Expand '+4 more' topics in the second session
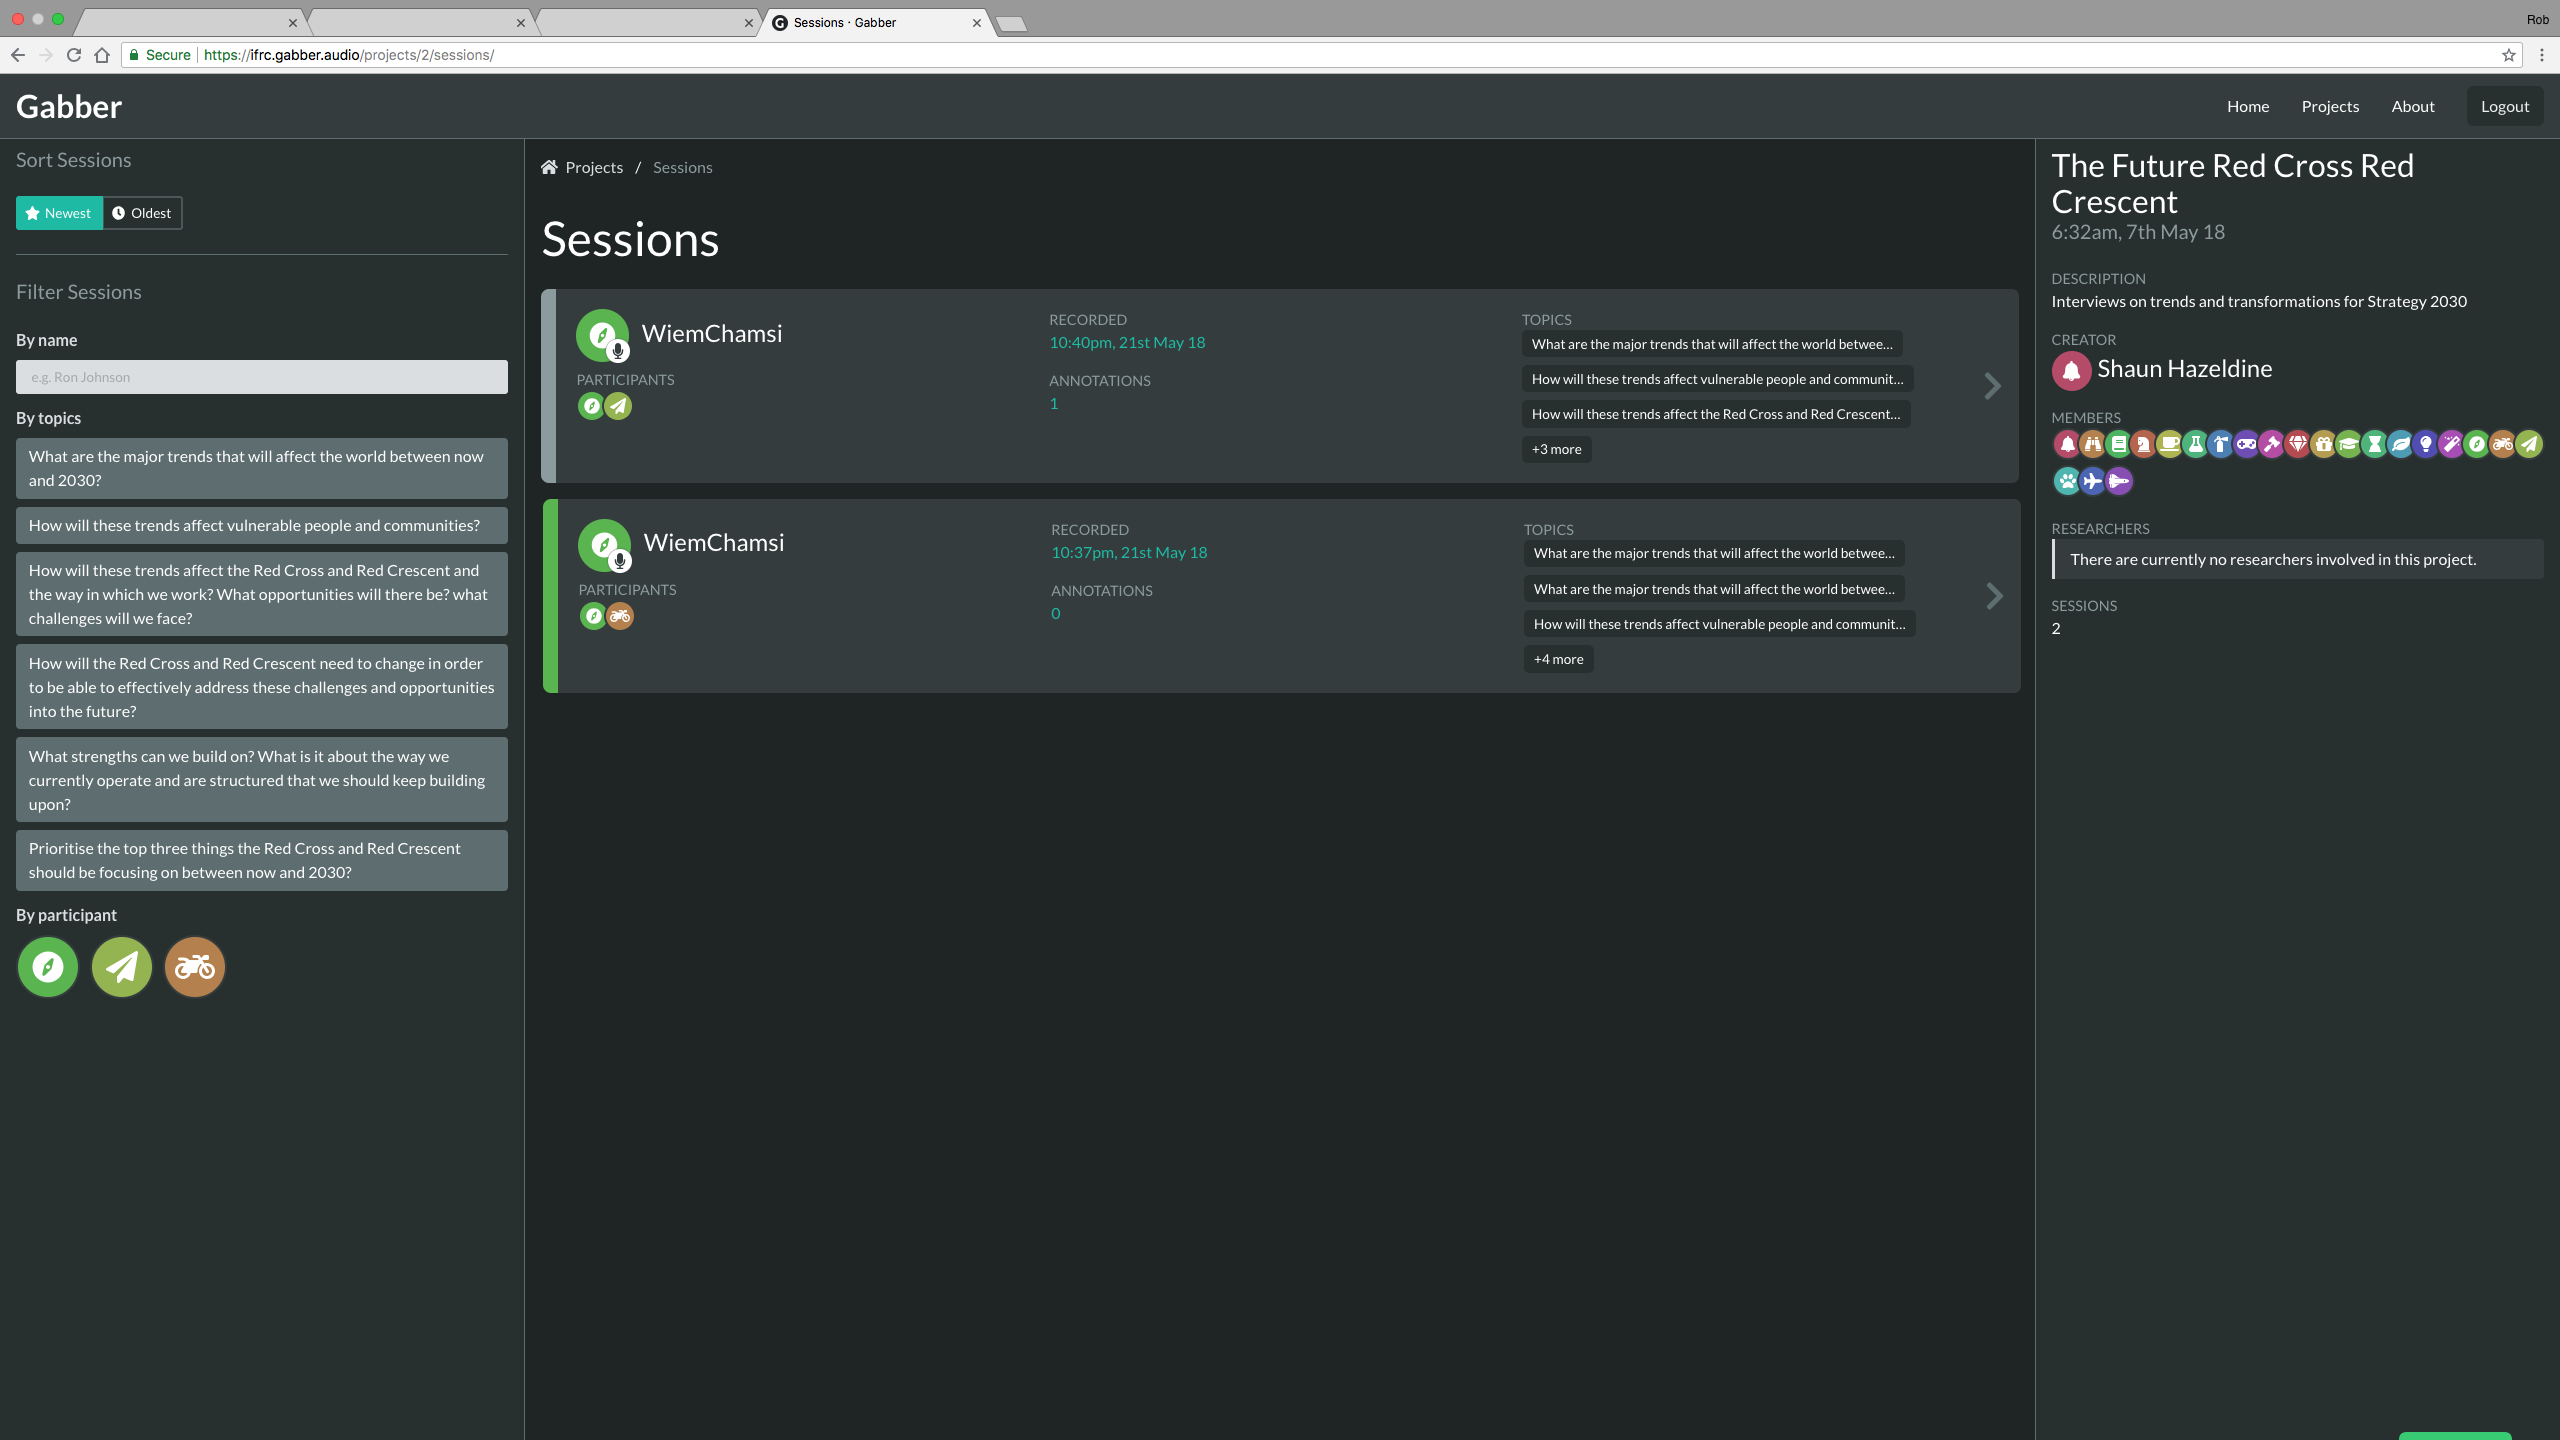 1558,659
